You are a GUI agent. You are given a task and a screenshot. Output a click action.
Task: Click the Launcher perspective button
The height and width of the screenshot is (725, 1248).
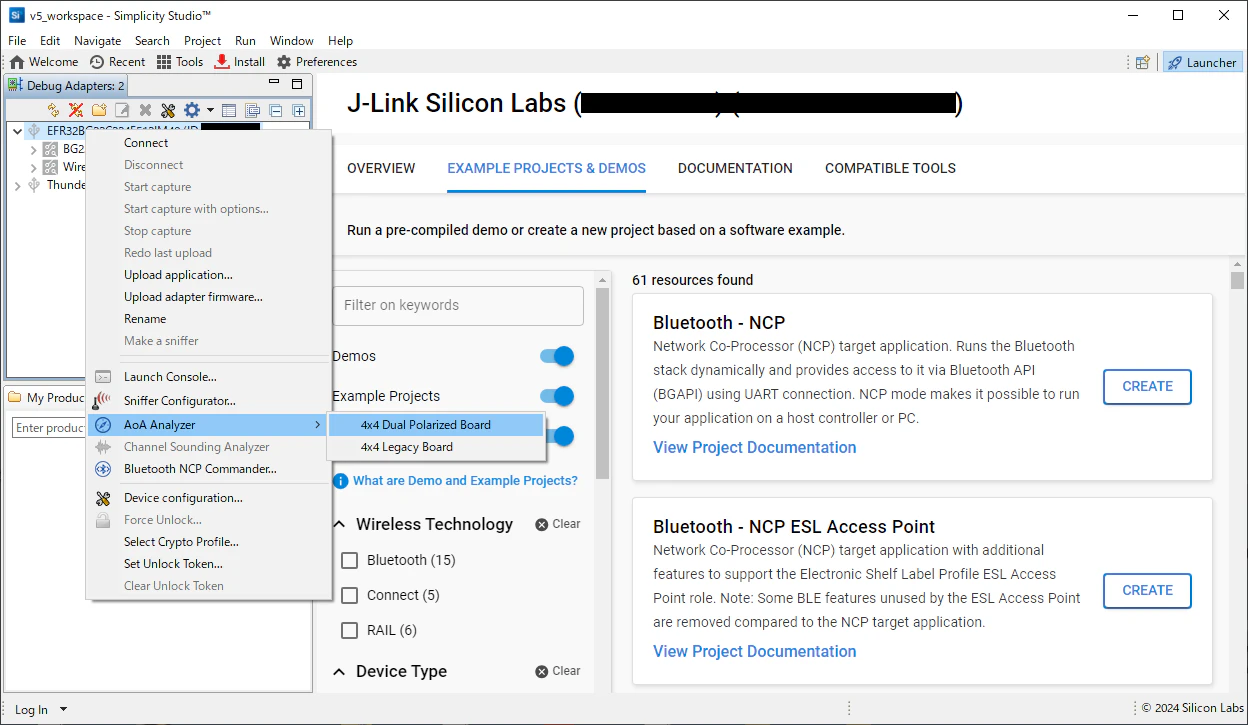pyautogui.click(x=1202, y=62)
